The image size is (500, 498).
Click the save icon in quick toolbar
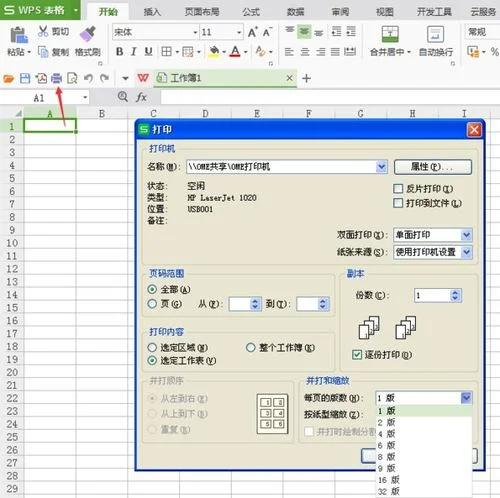[25, 78]
